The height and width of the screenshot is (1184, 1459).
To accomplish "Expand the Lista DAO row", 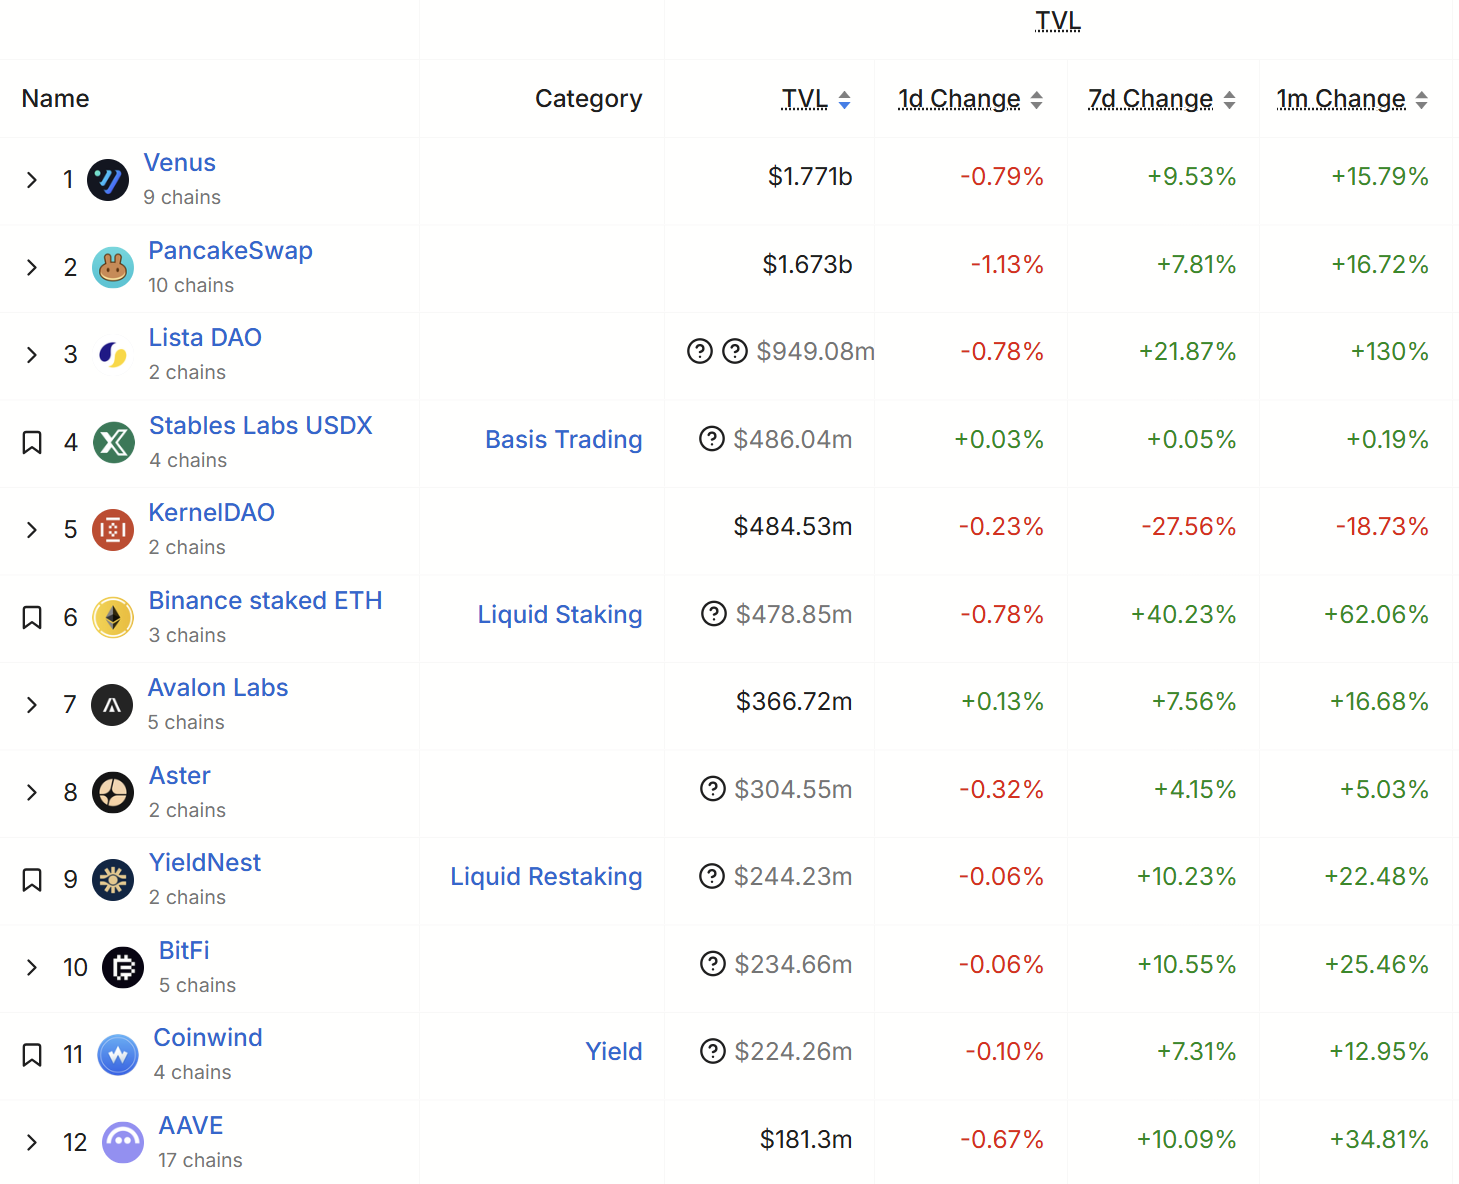I will click(x=32, y=355).
